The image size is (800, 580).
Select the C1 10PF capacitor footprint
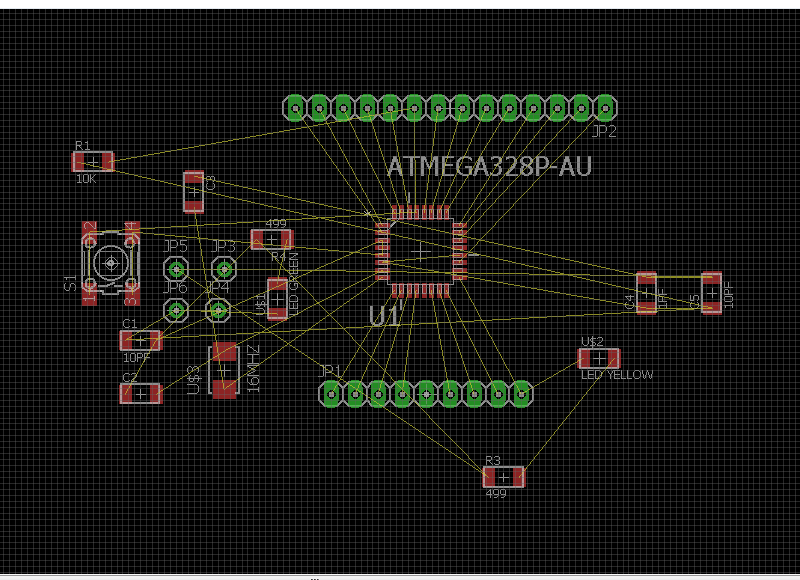141,340
